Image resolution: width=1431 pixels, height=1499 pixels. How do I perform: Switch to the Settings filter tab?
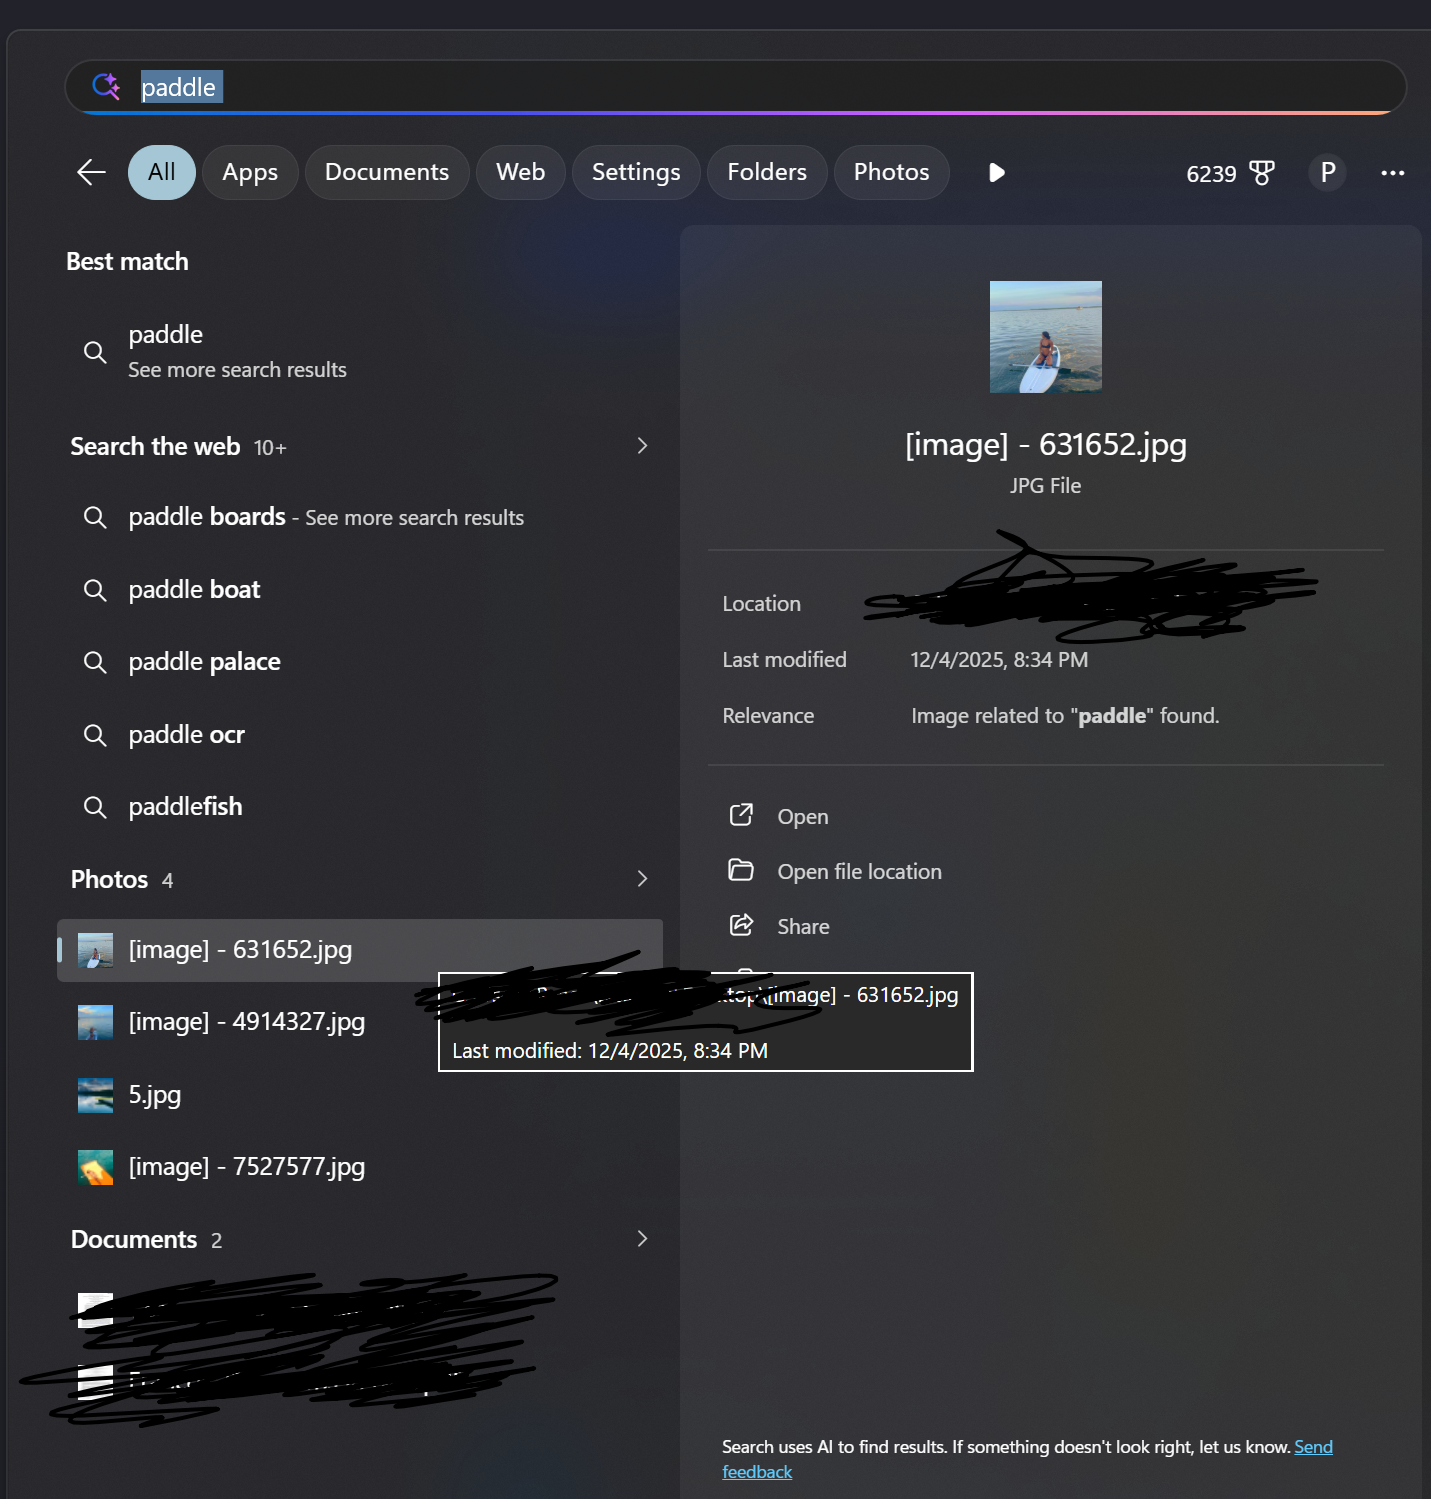pyautogui.click(x=636, y=172)
